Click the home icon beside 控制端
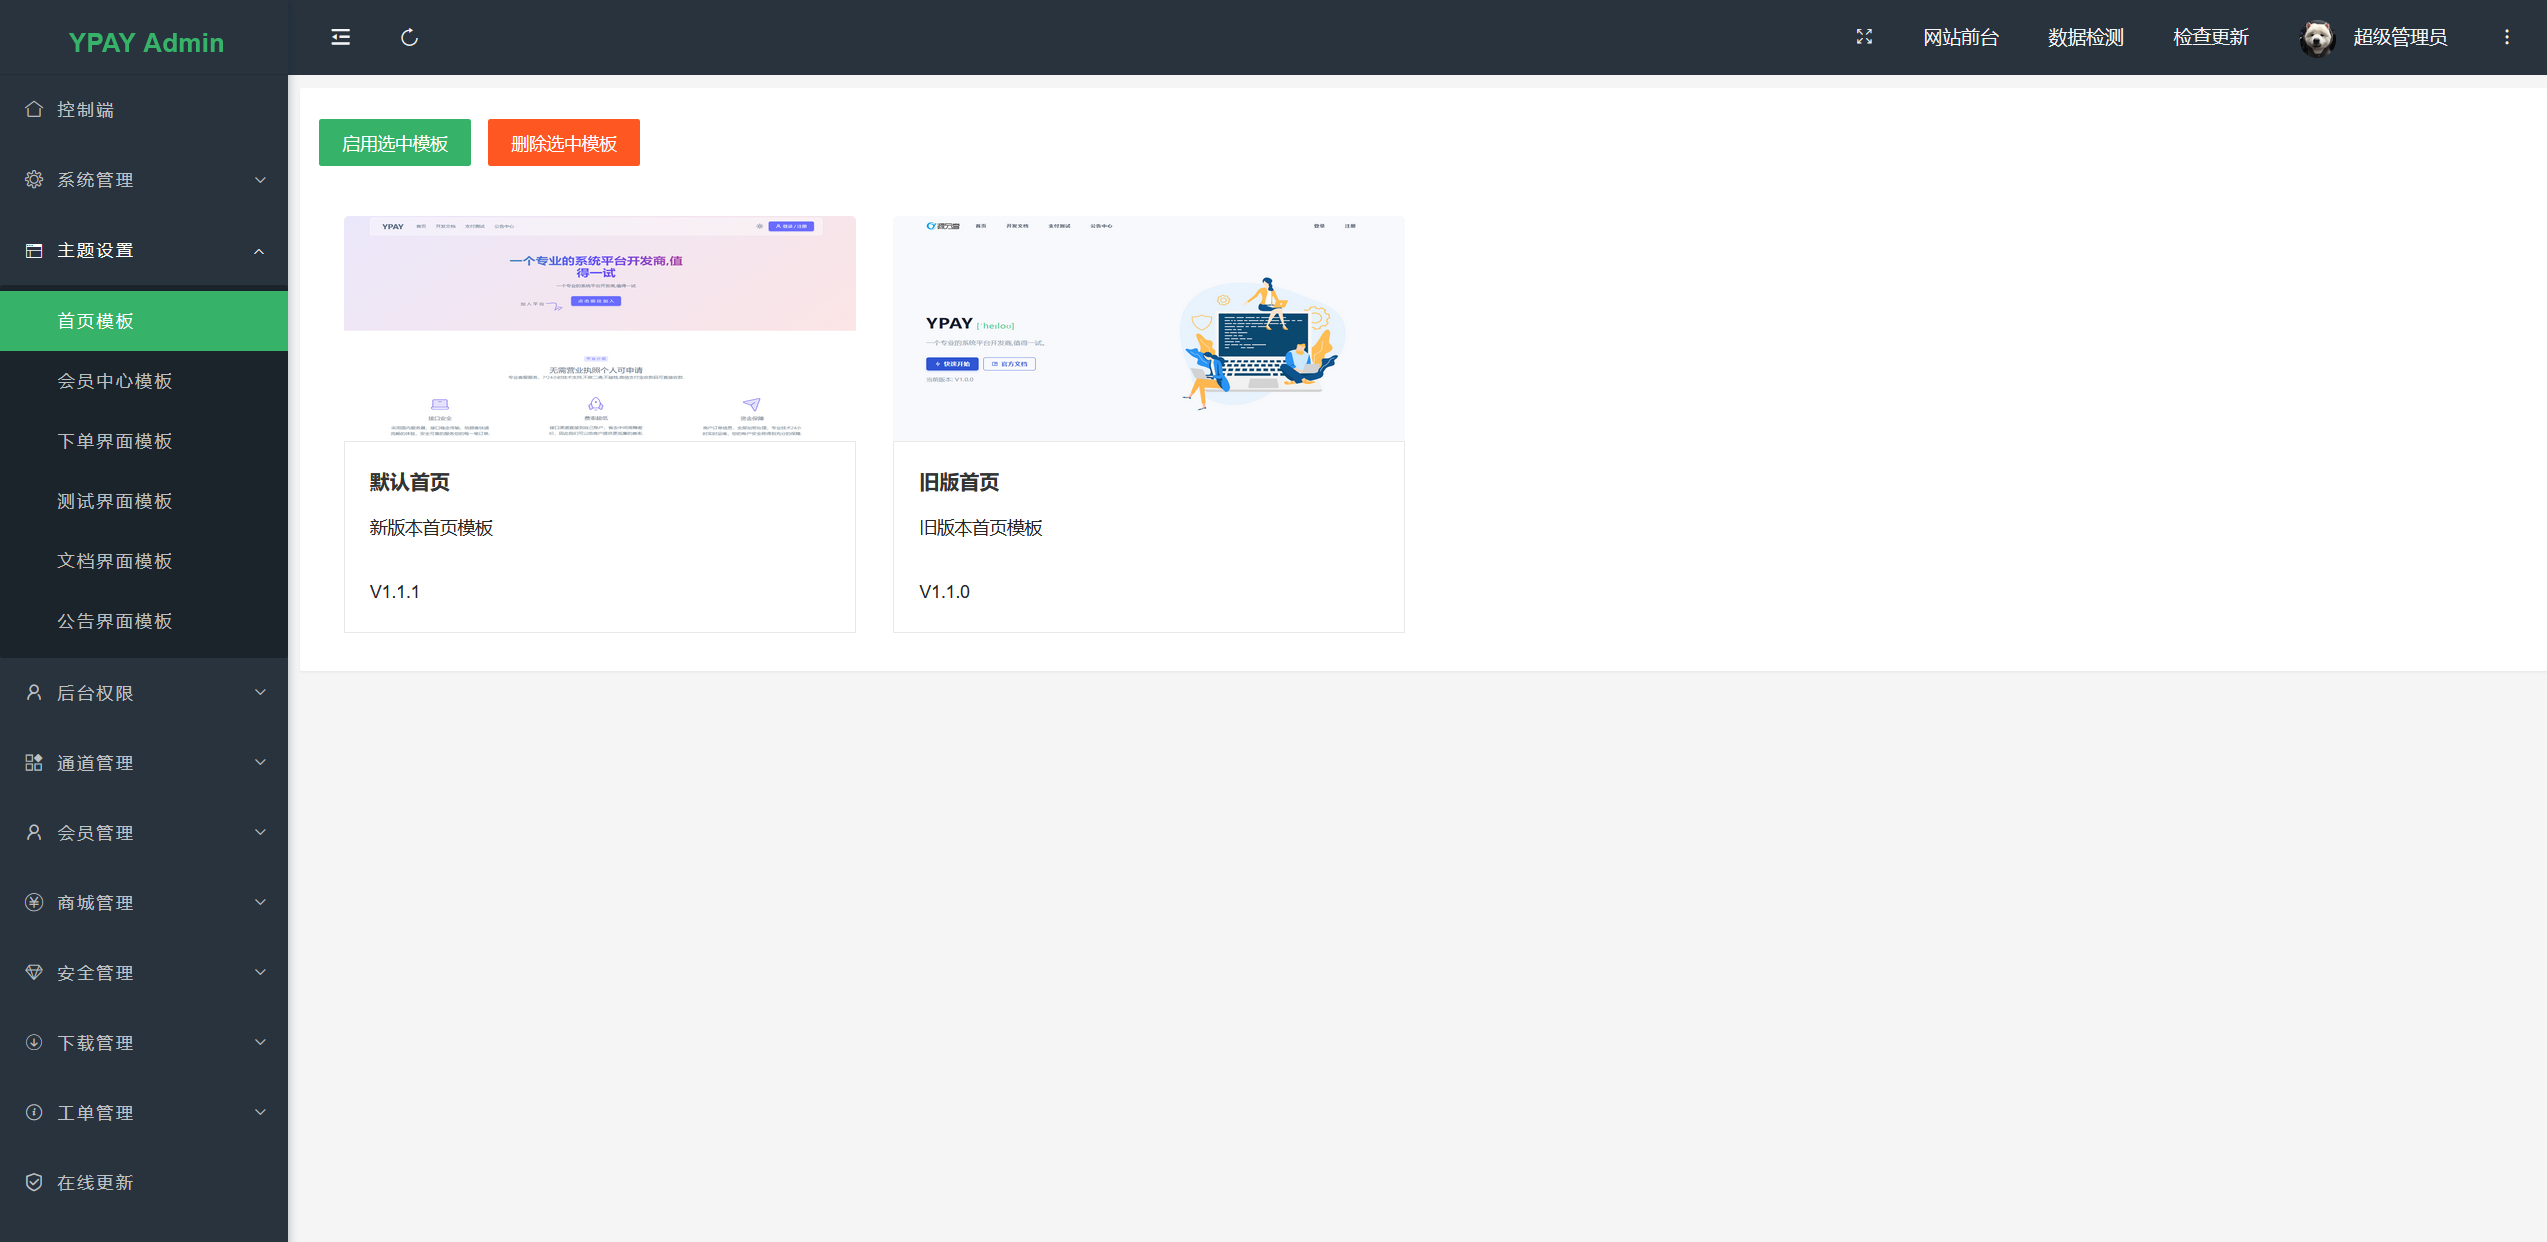Screen dimensions: 2547x1242 pos(34,109)
